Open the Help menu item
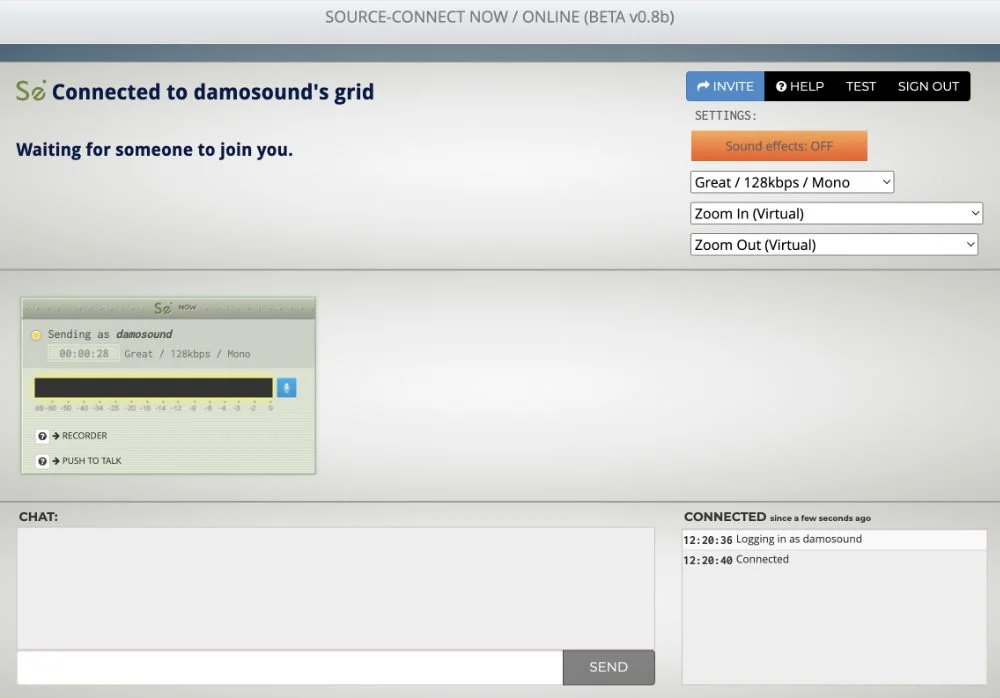Image resolution: width=1000 pixels, height=698 pixels. (x=800, y=86)
